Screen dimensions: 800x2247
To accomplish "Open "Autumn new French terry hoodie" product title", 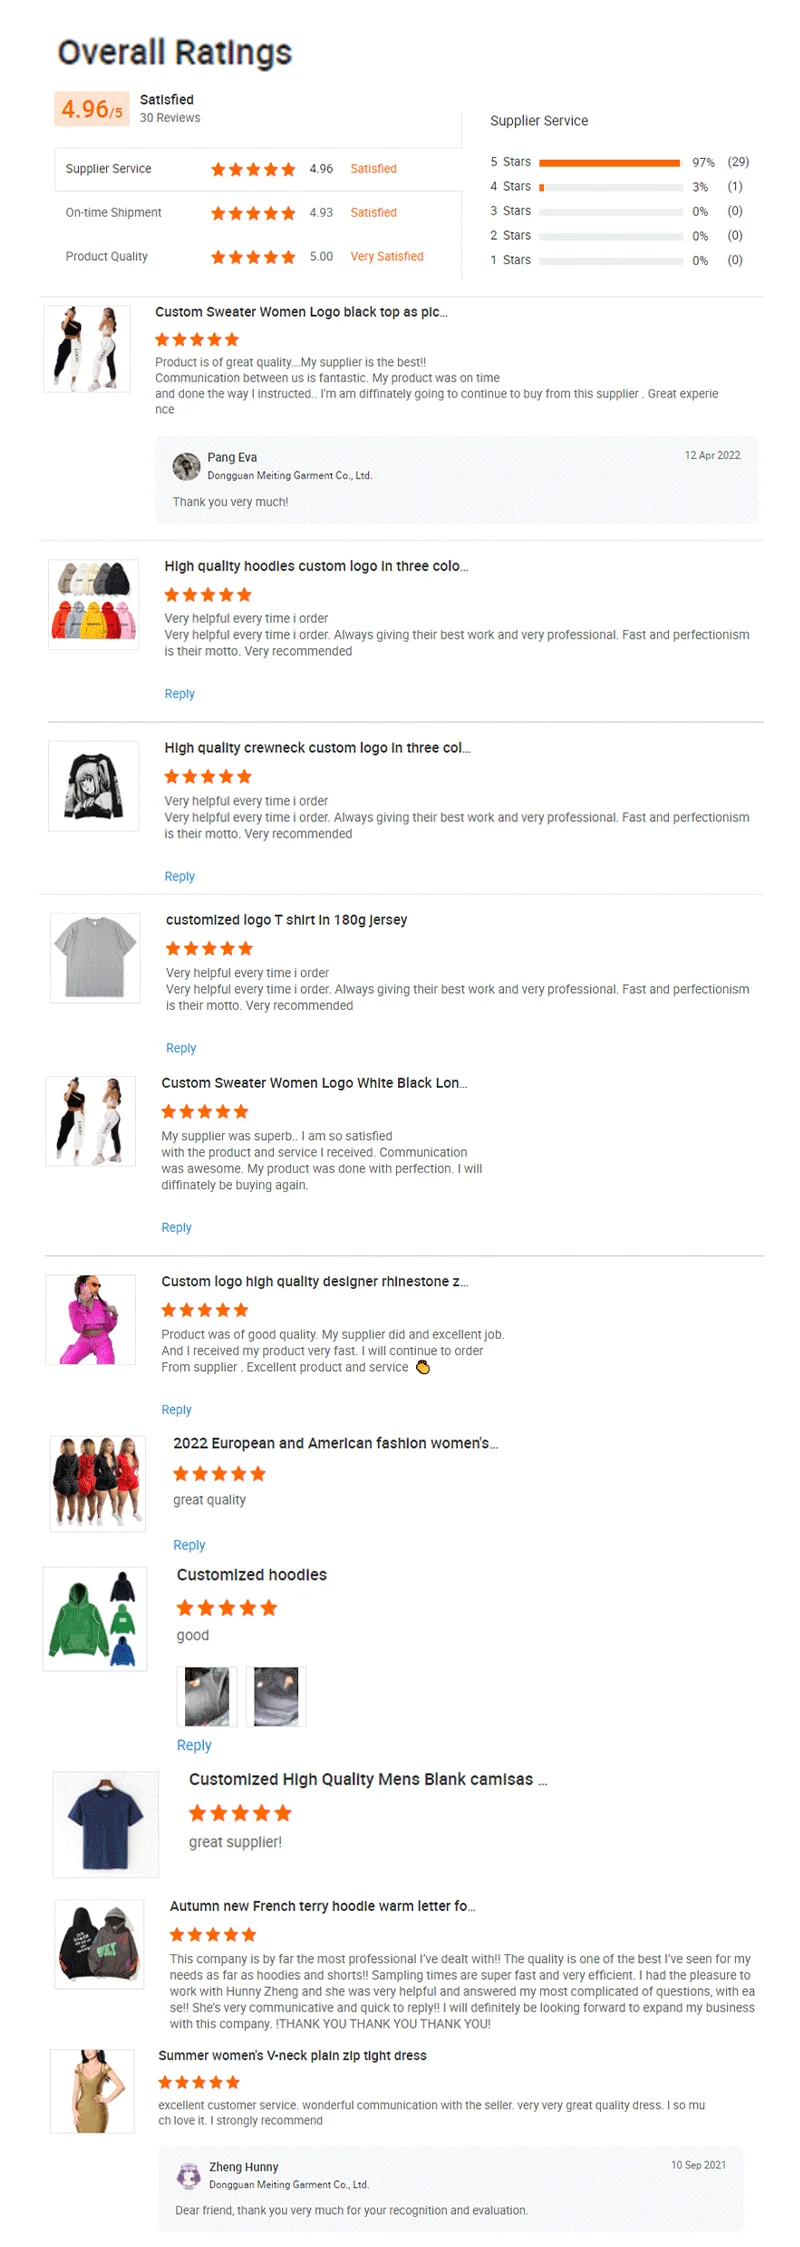I will 322,1906.
